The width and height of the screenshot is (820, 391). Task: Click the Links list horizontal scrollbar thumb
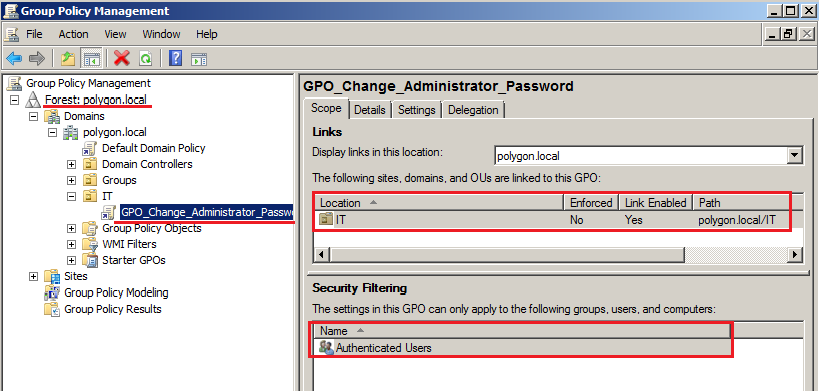tap(506, 255)
